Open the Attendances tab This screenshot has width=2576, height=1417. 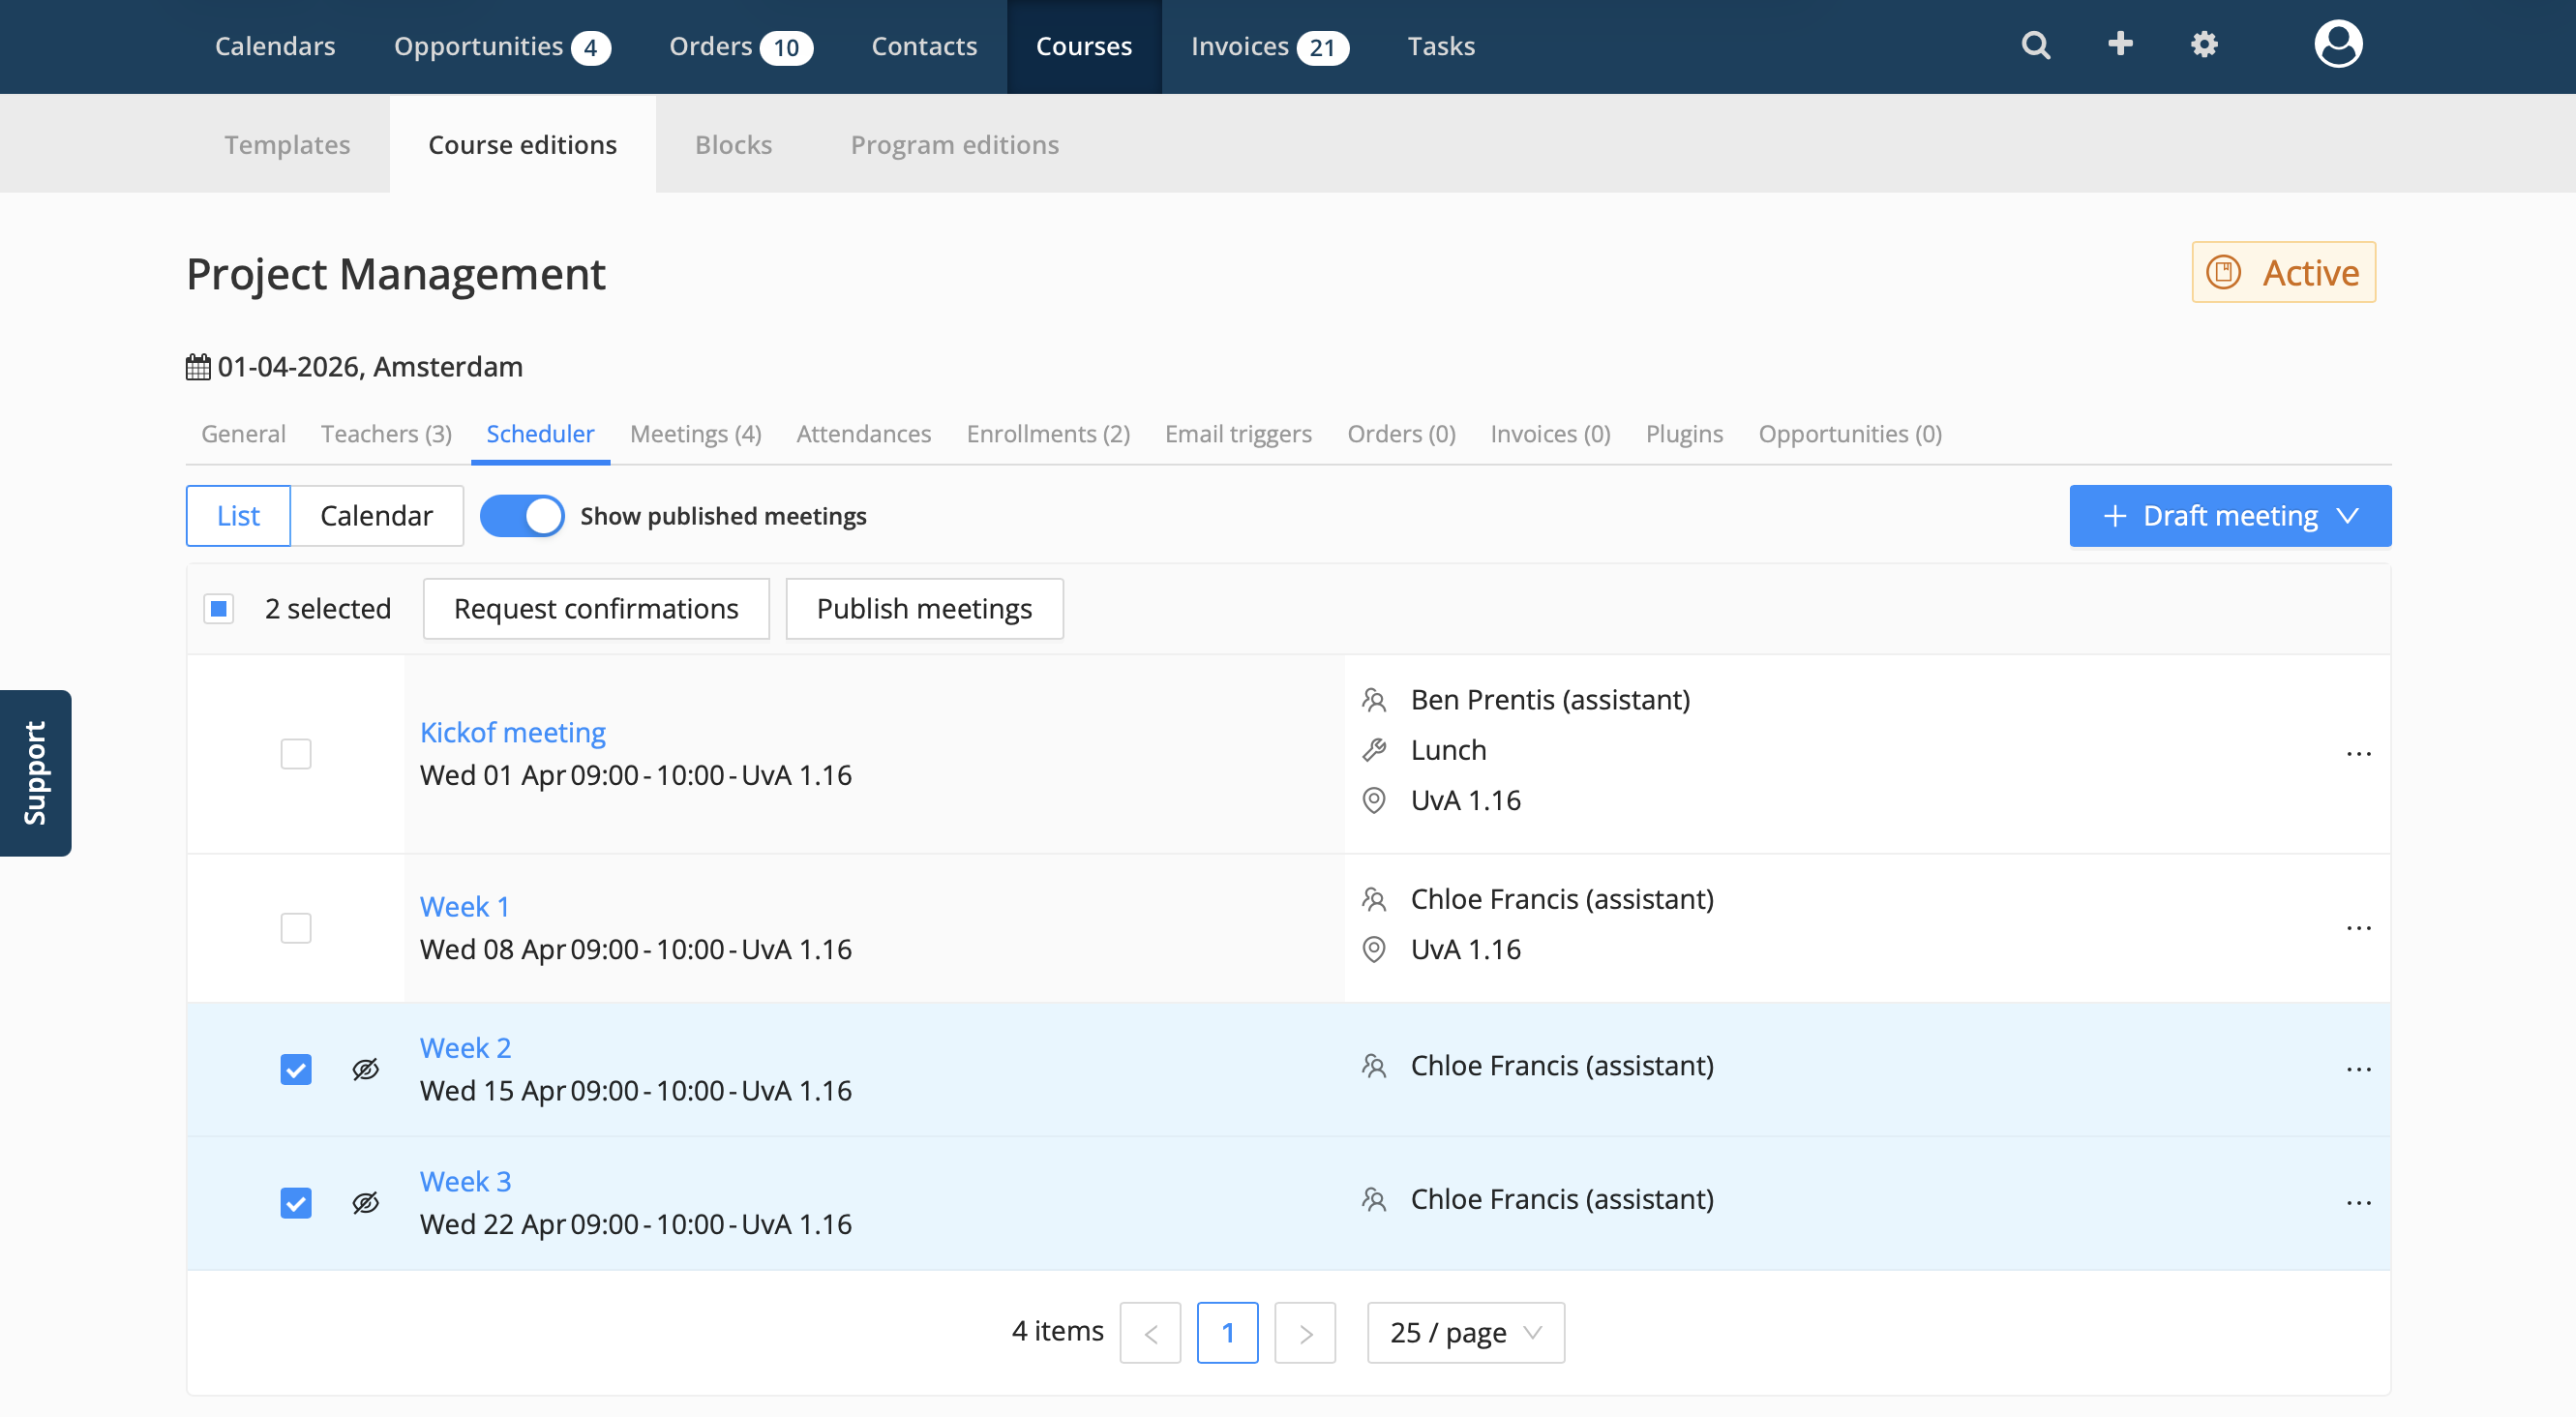[863, 434]
